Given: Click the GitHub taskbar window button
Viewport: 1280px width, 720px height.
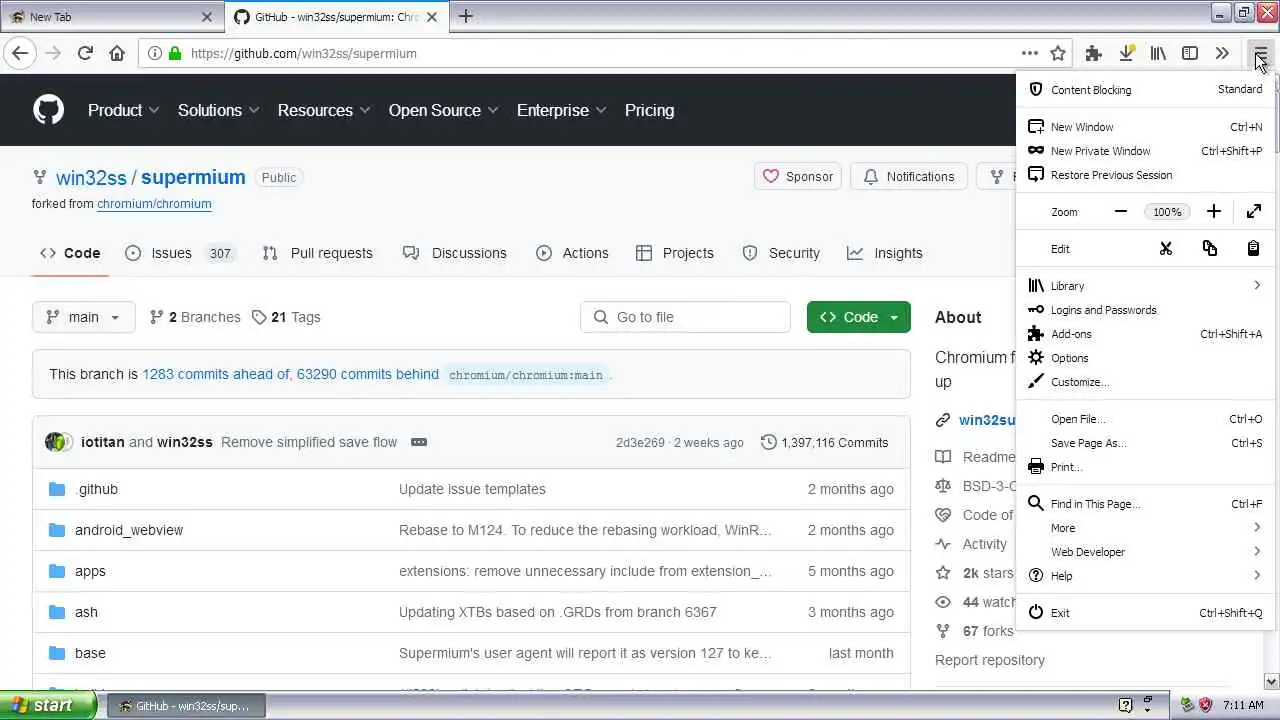Looking at the screenshot, I should (x=187, y=705).
